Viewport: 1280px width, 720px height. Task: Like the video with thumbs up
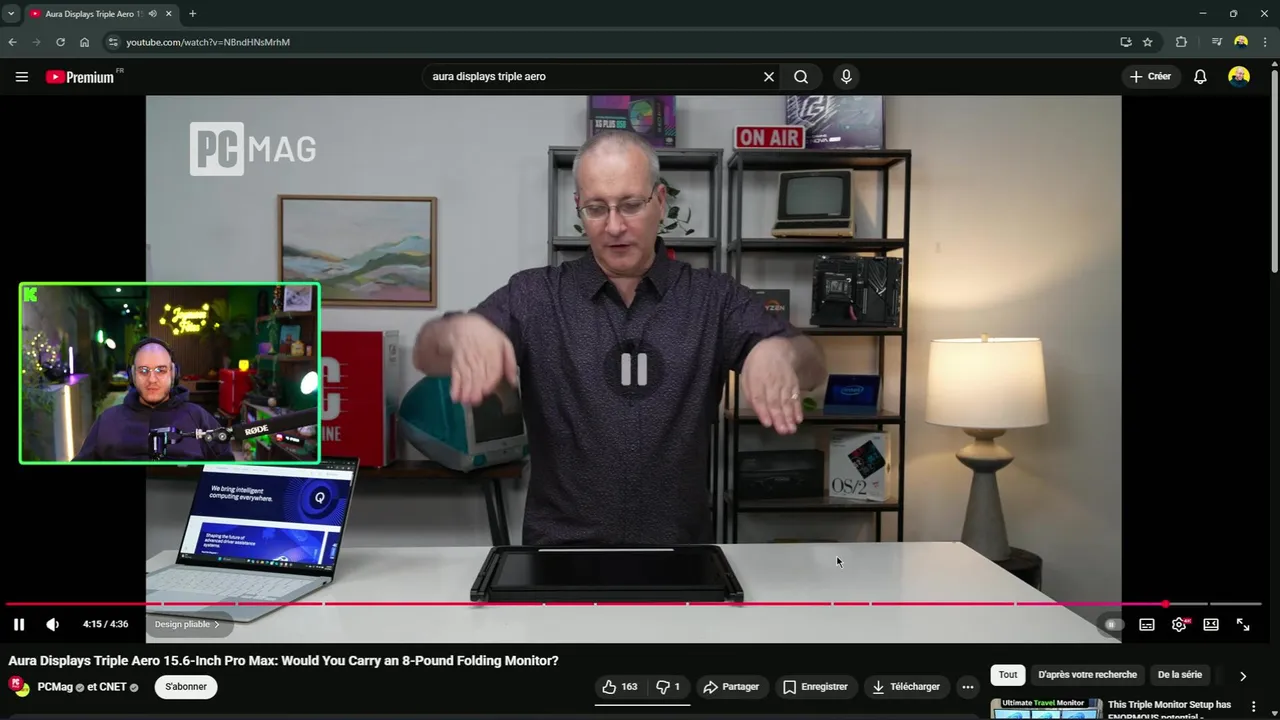pyautogui.click(x=618, y=687)
